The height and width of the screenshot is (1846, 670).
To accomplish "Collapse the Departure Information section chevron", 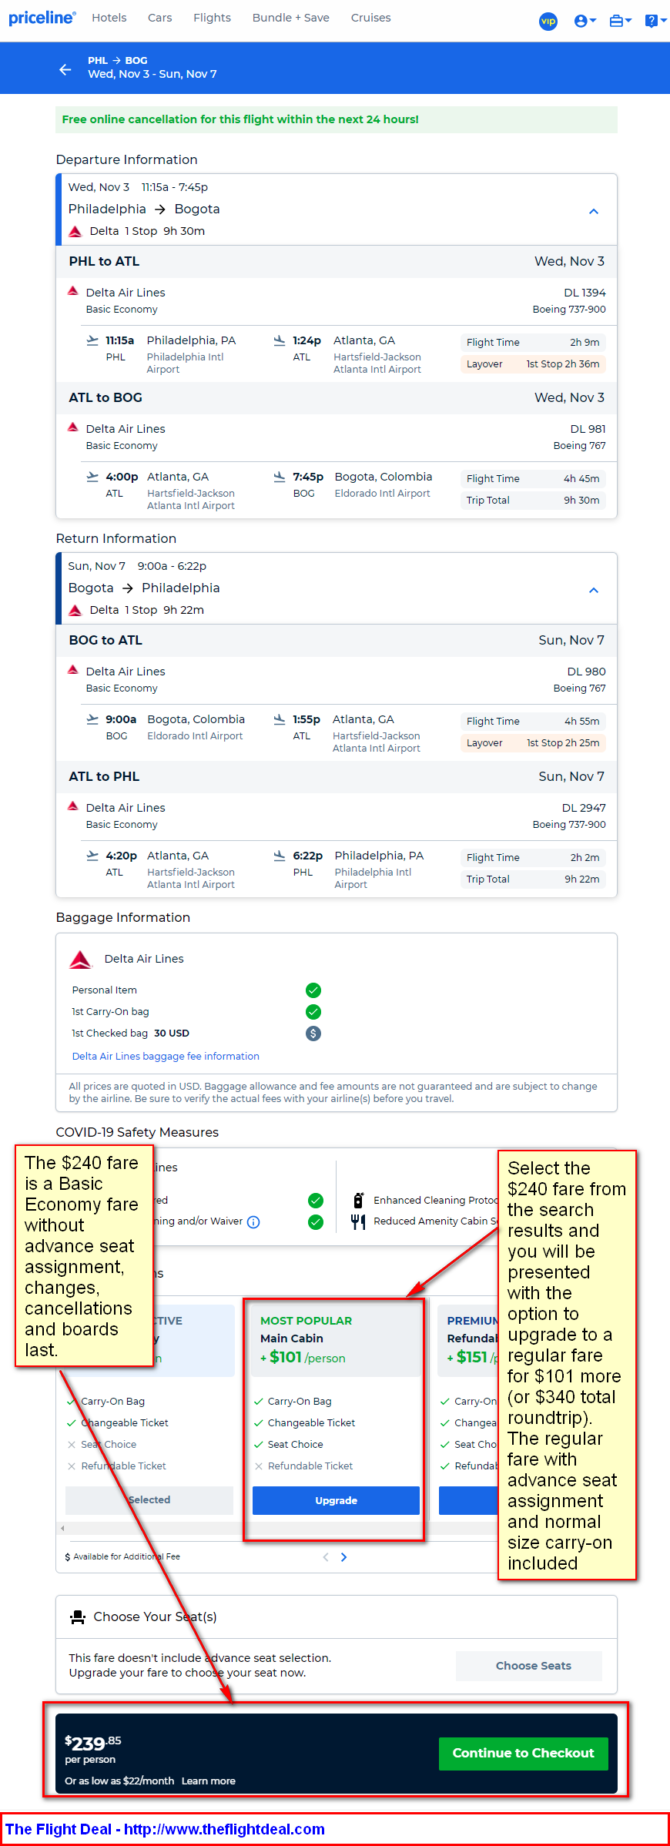I will 593,211.
